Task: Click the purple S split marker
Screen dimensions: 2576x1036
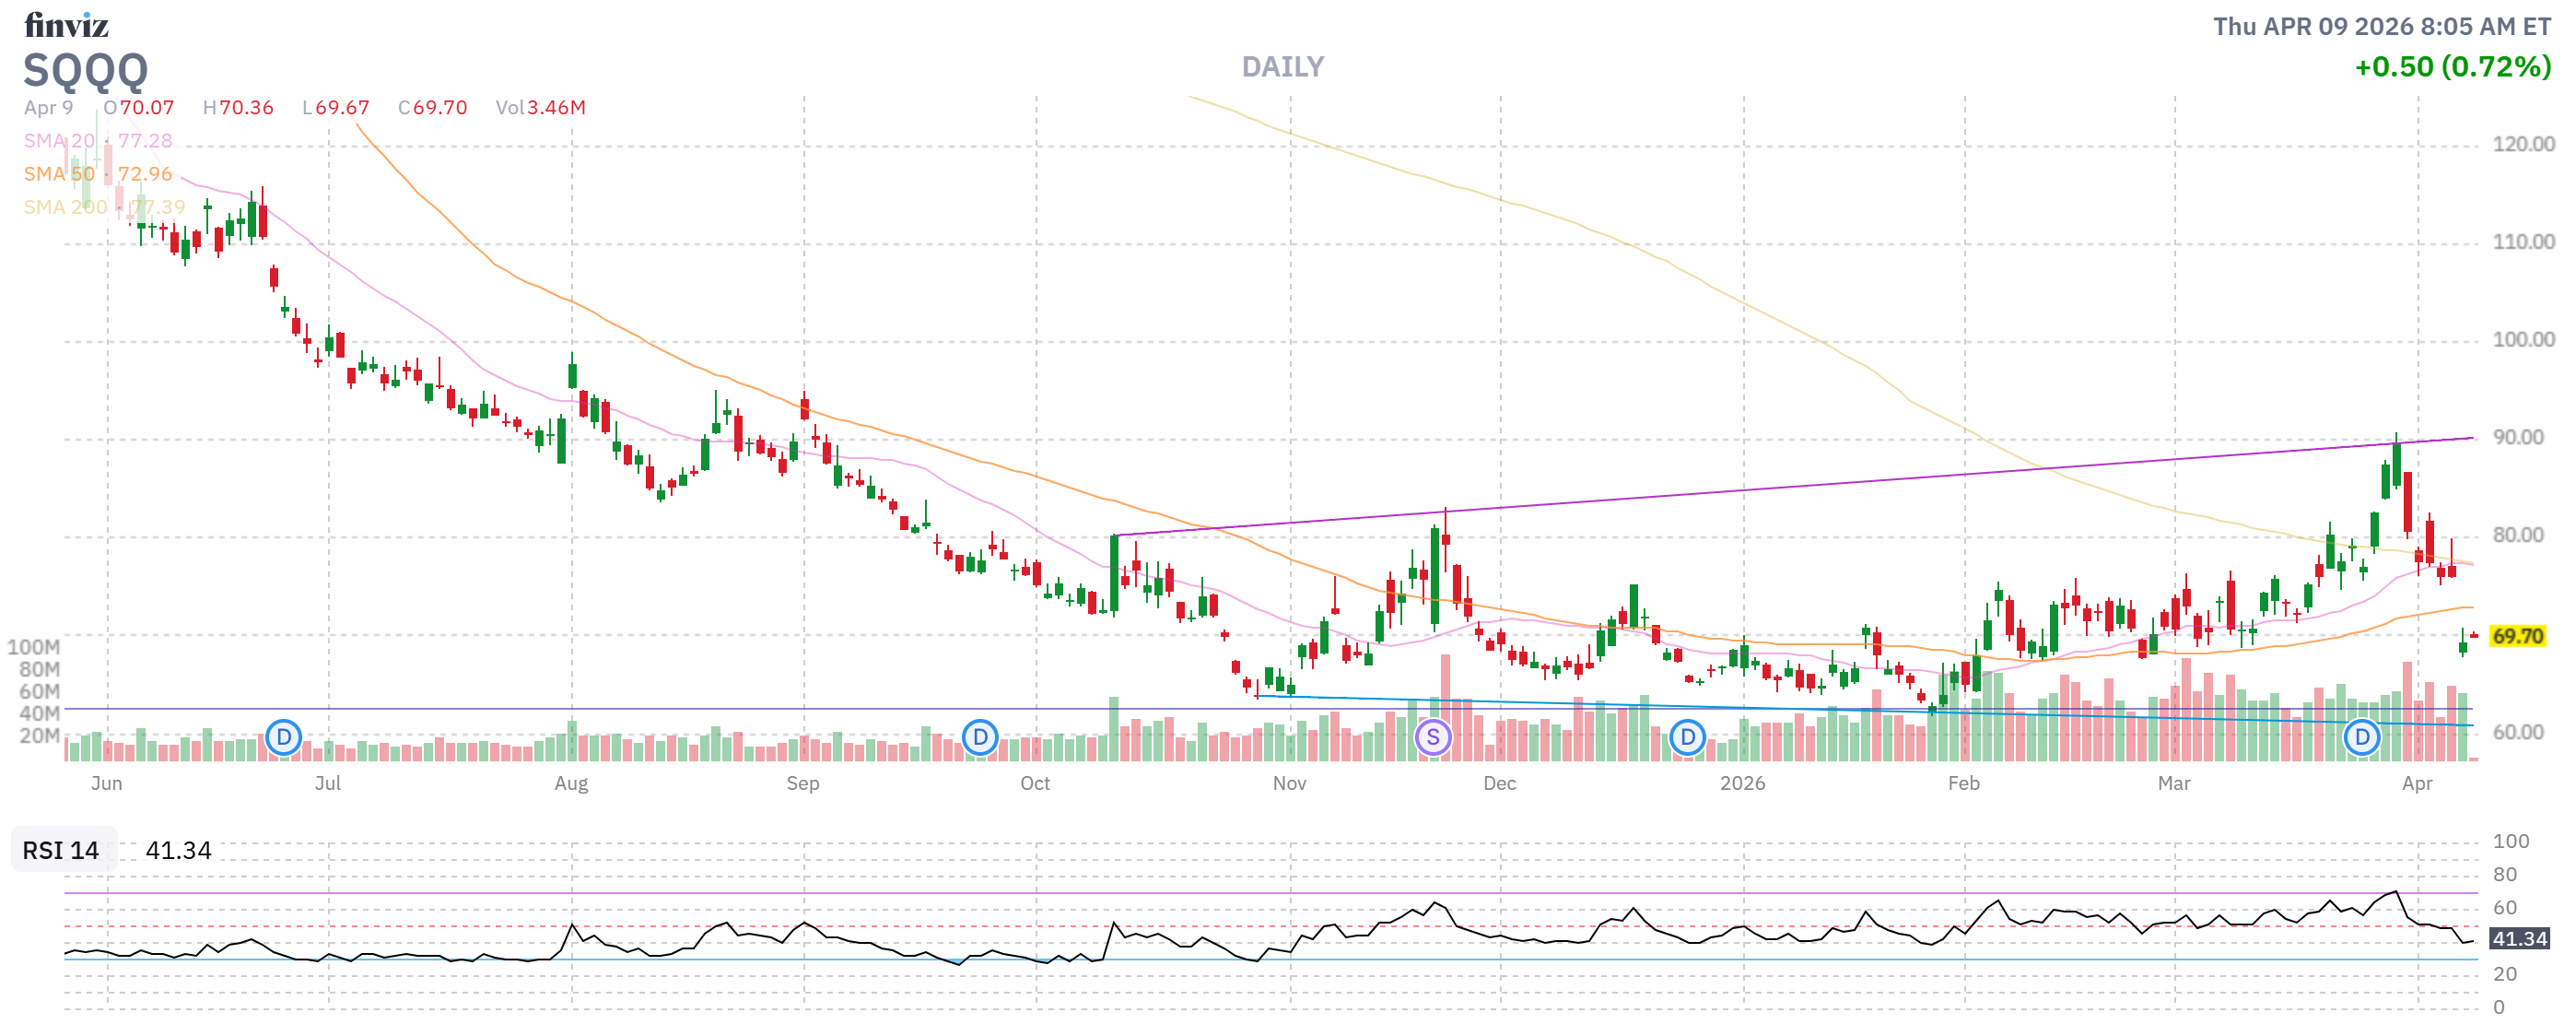Action: tap(1433, 738)
